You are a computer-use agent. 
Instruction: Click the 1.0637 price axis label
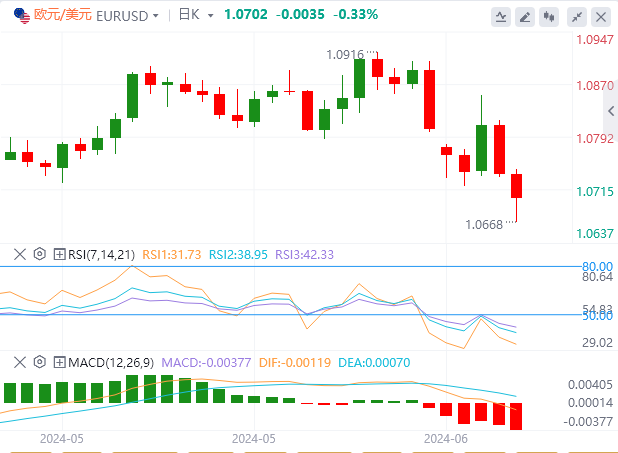[x=595, y=234]
